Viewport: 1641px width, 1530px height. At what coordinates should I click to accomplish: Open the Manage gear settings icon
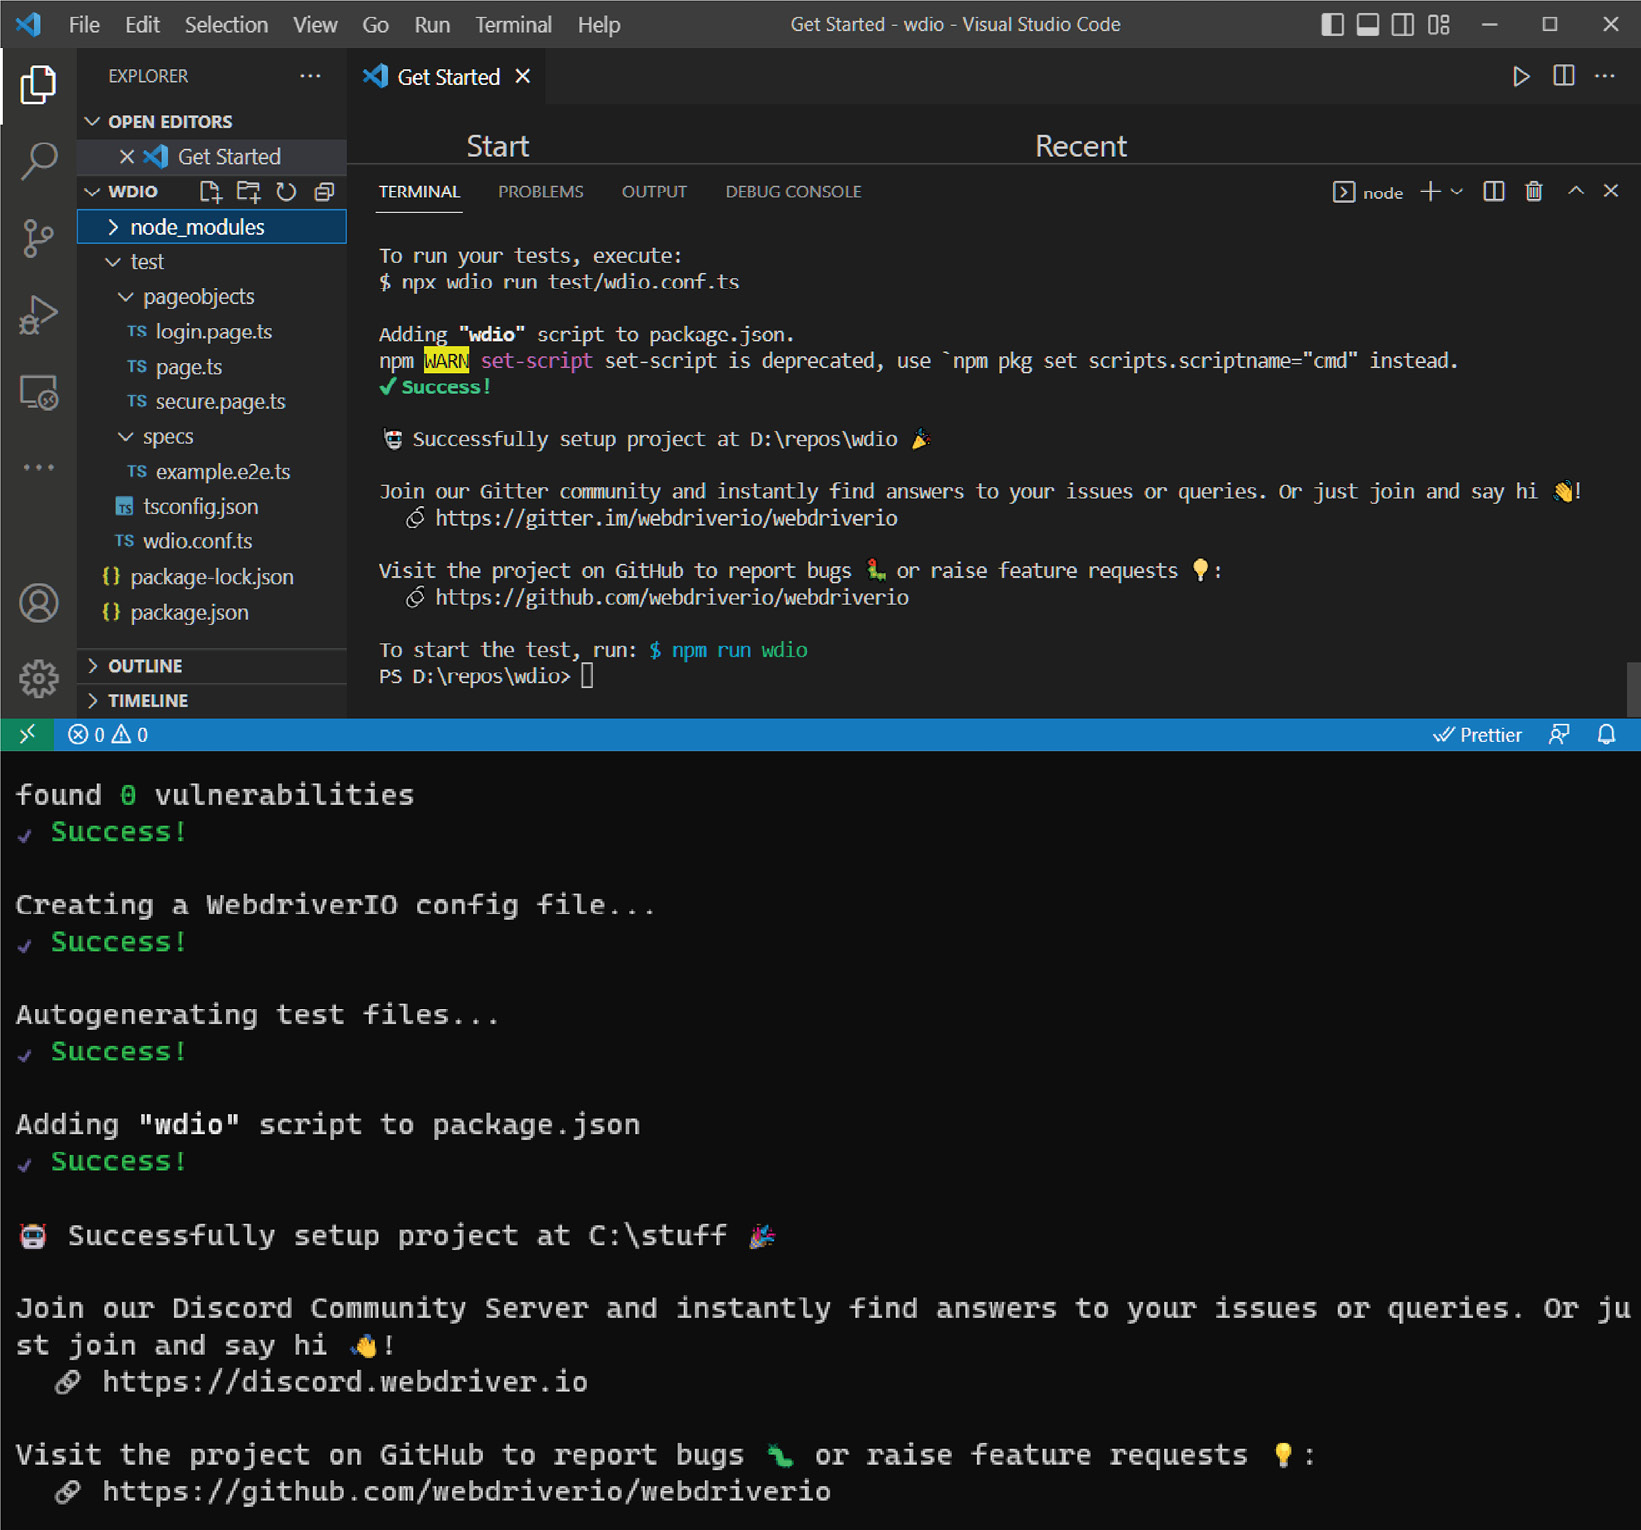pyautogui.click(x=38, y=679)
